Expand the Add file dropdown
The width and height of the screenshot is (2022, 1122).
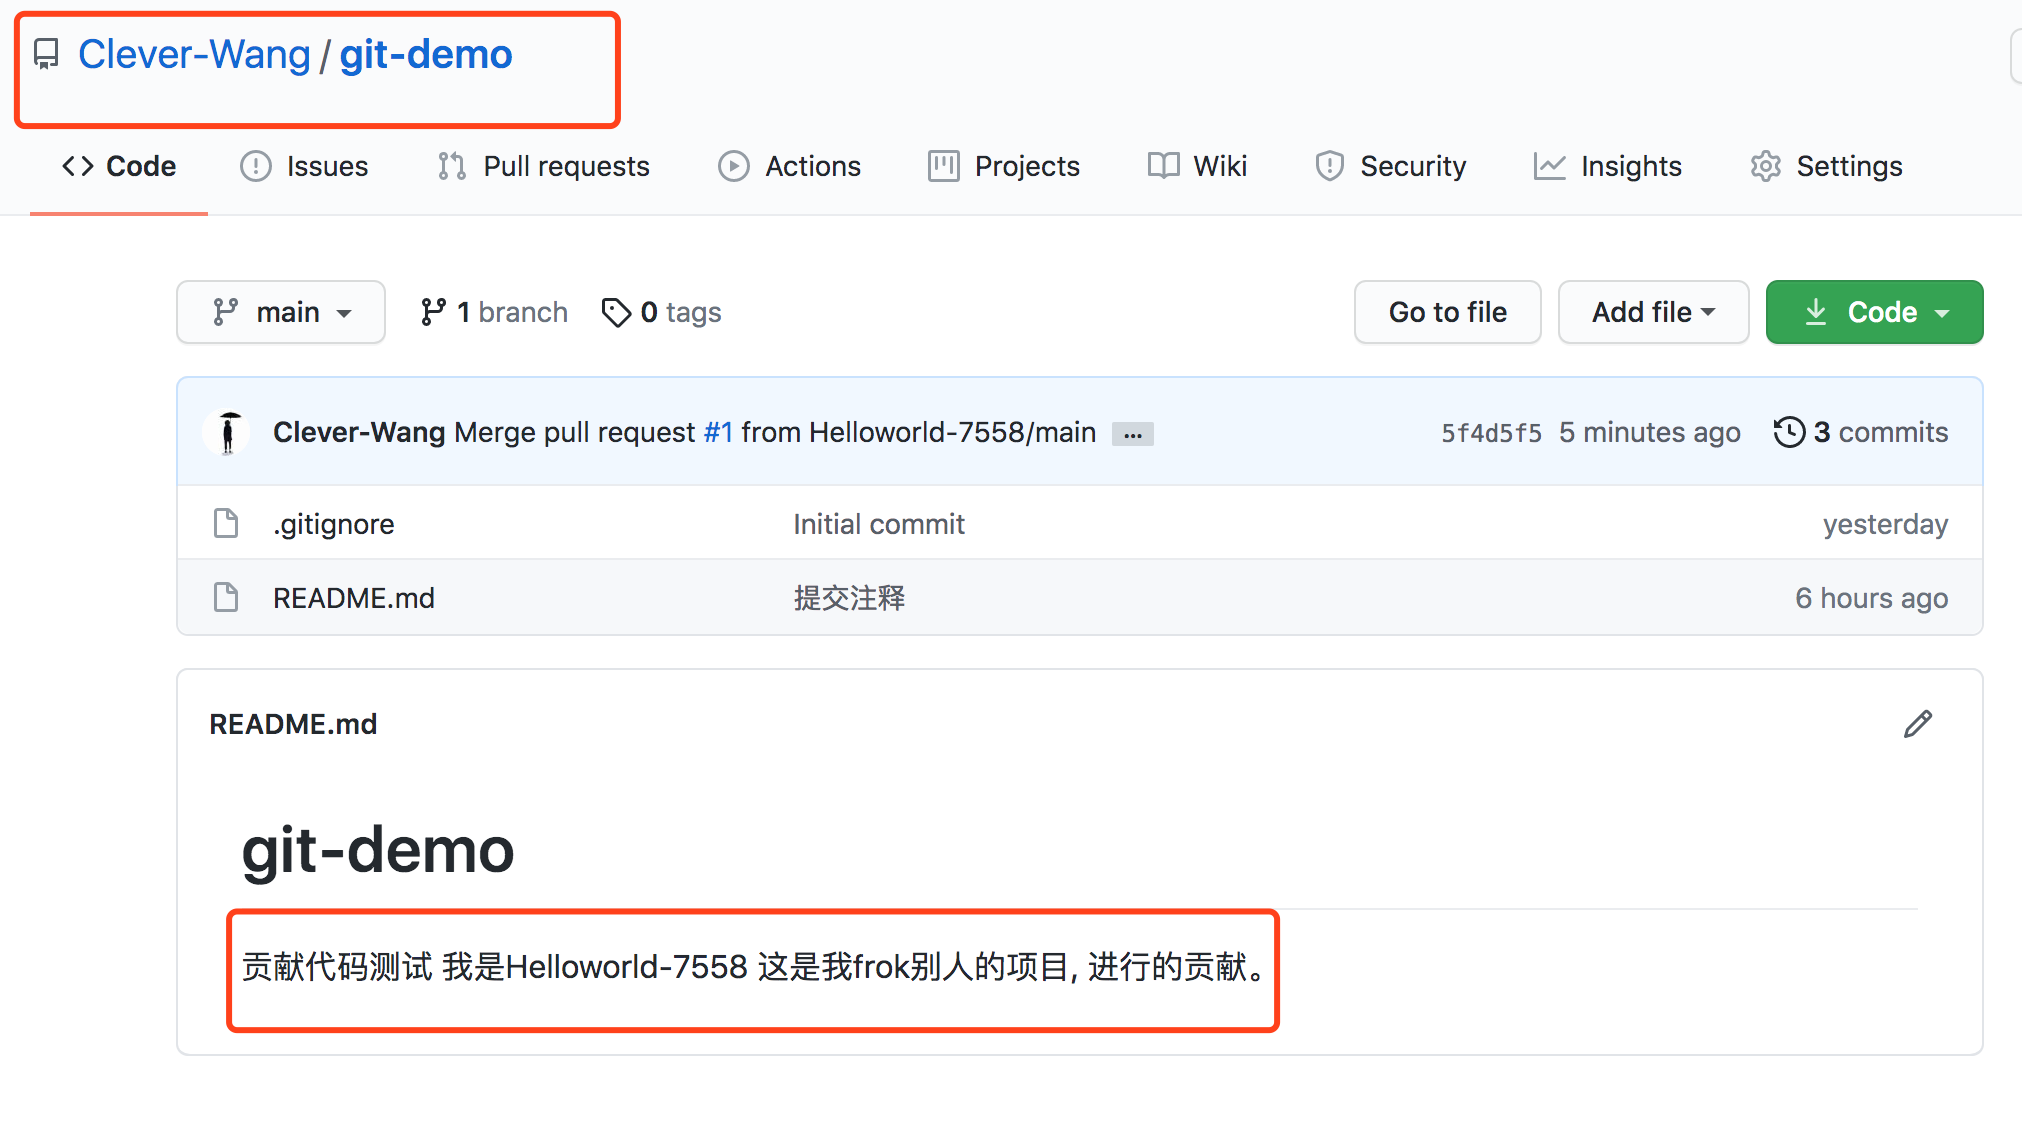pyautogui.click(x=1653, y=312)
